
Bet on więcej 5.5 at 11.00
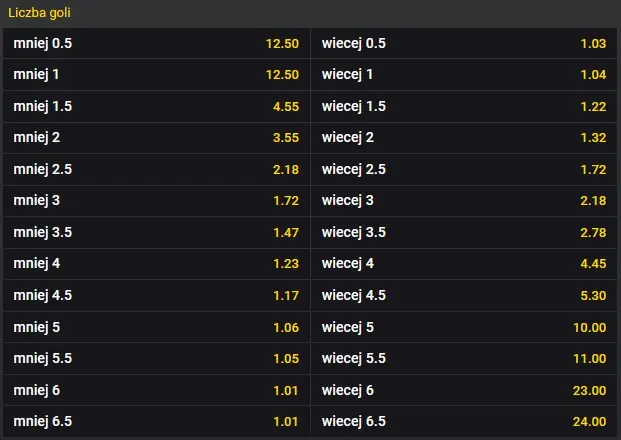pos(464,360)
